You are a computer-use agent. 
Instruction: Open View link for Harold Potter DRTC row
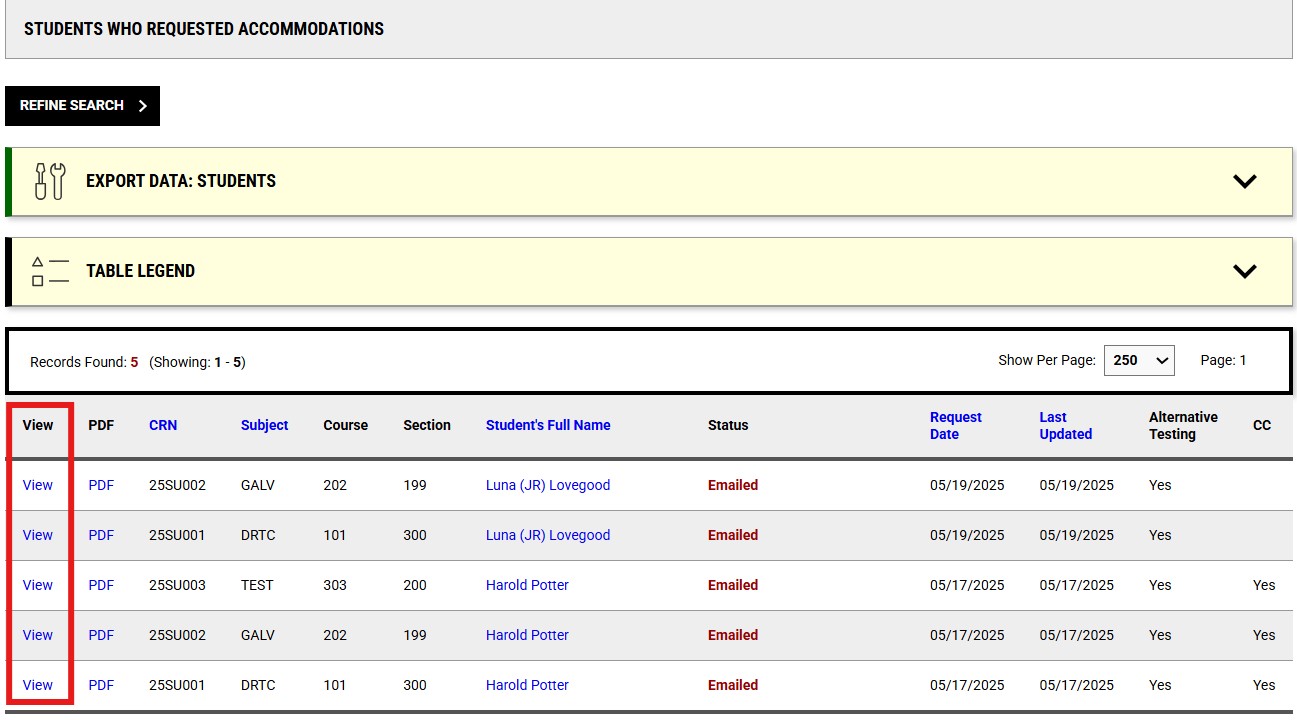(x=38, y=685)
